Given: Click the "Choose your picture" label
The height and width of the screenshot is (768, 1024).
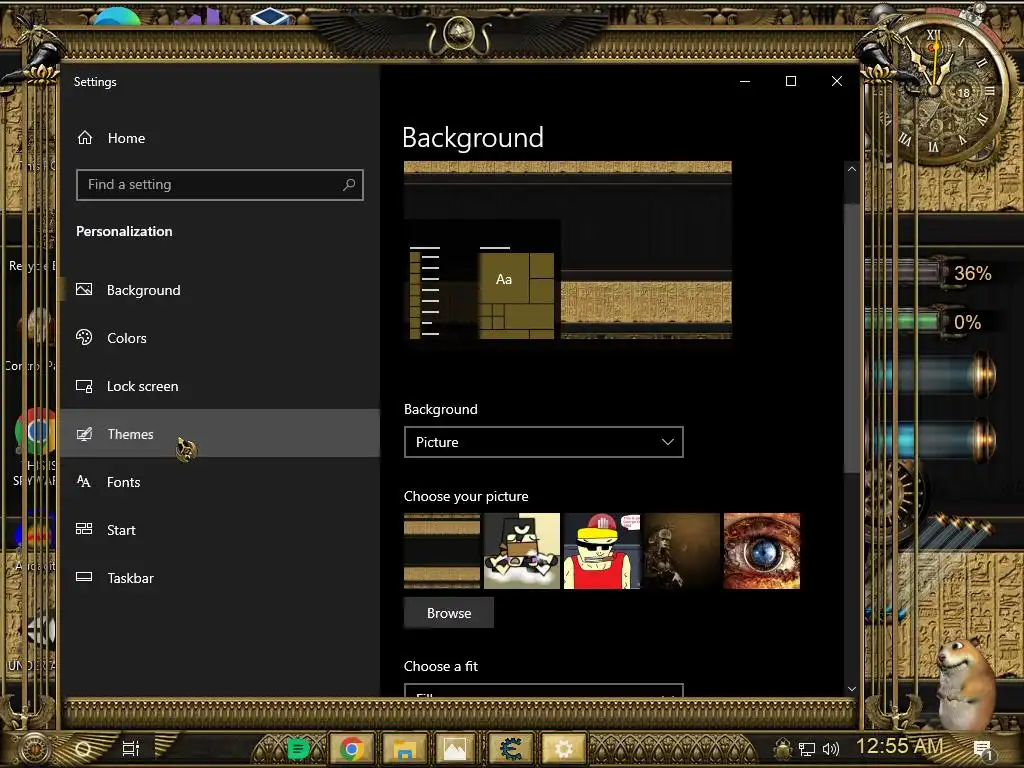Looking at the screenshot, I should pyautogui.click(x=466, y=496).
